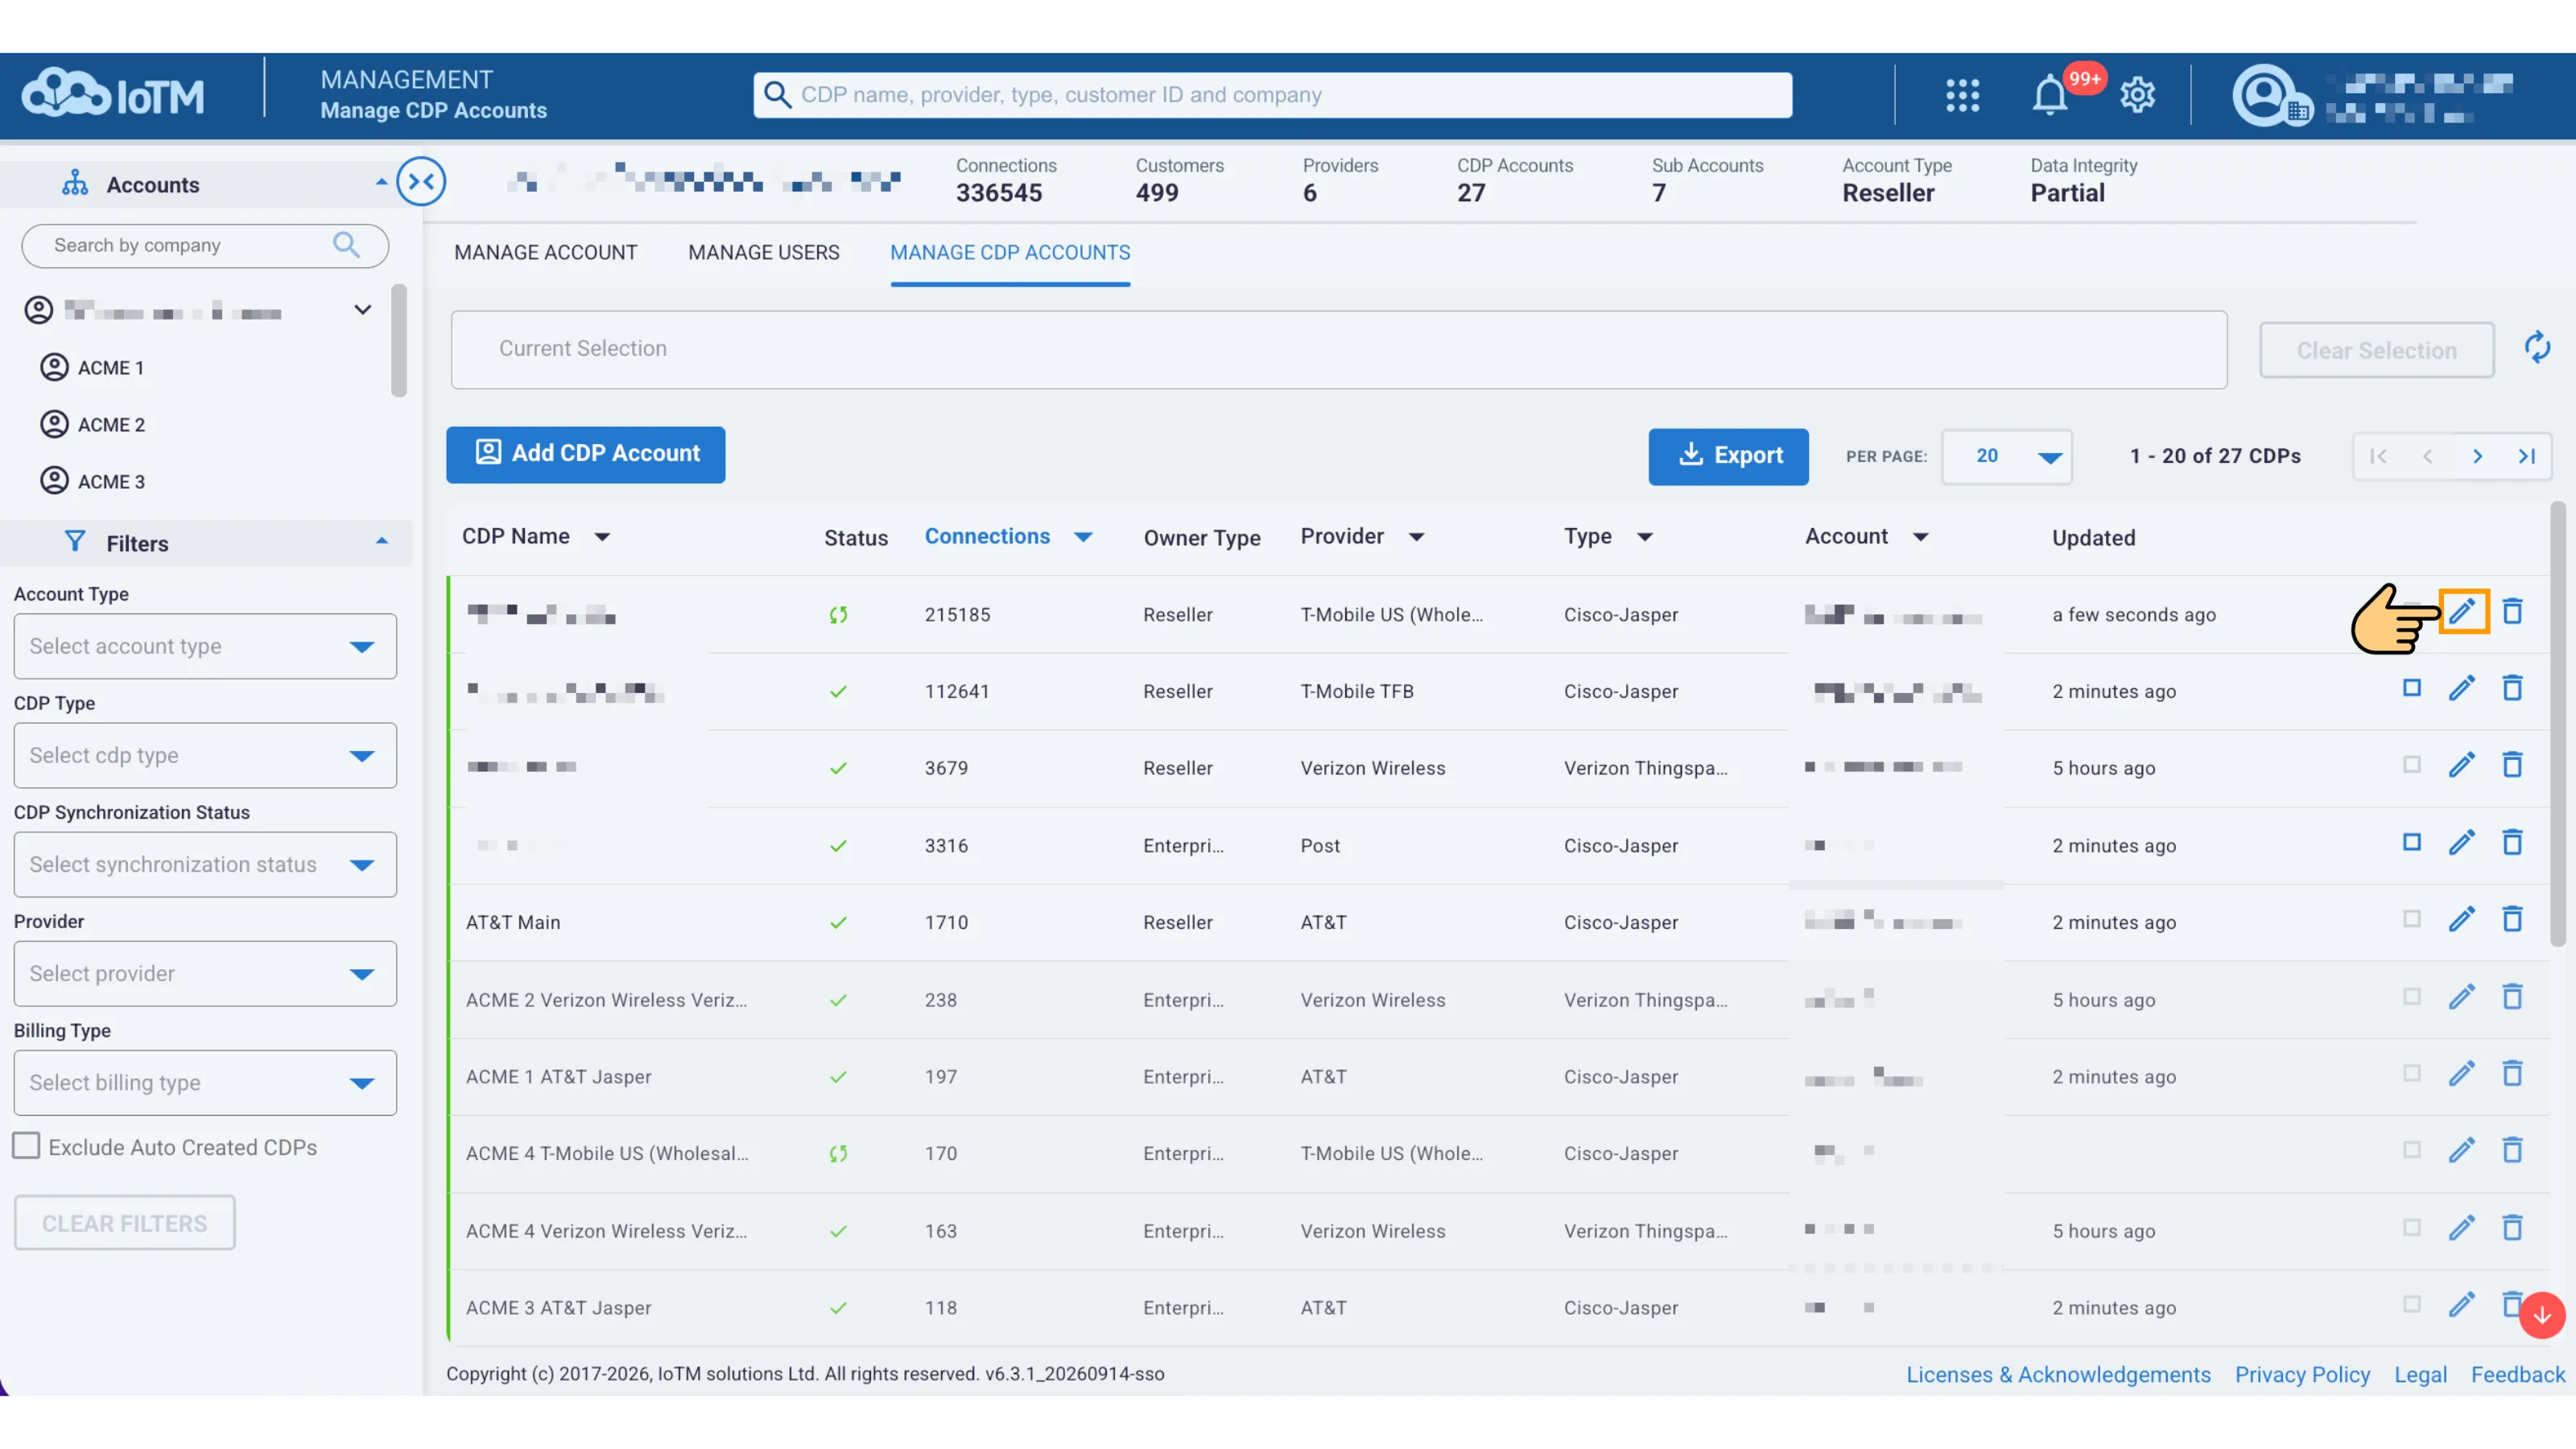The height and width of the screenshot is (1449, 2576).
Task: Refresh the CDP list
Action: pyautogui.click(x=2537, y=348)
